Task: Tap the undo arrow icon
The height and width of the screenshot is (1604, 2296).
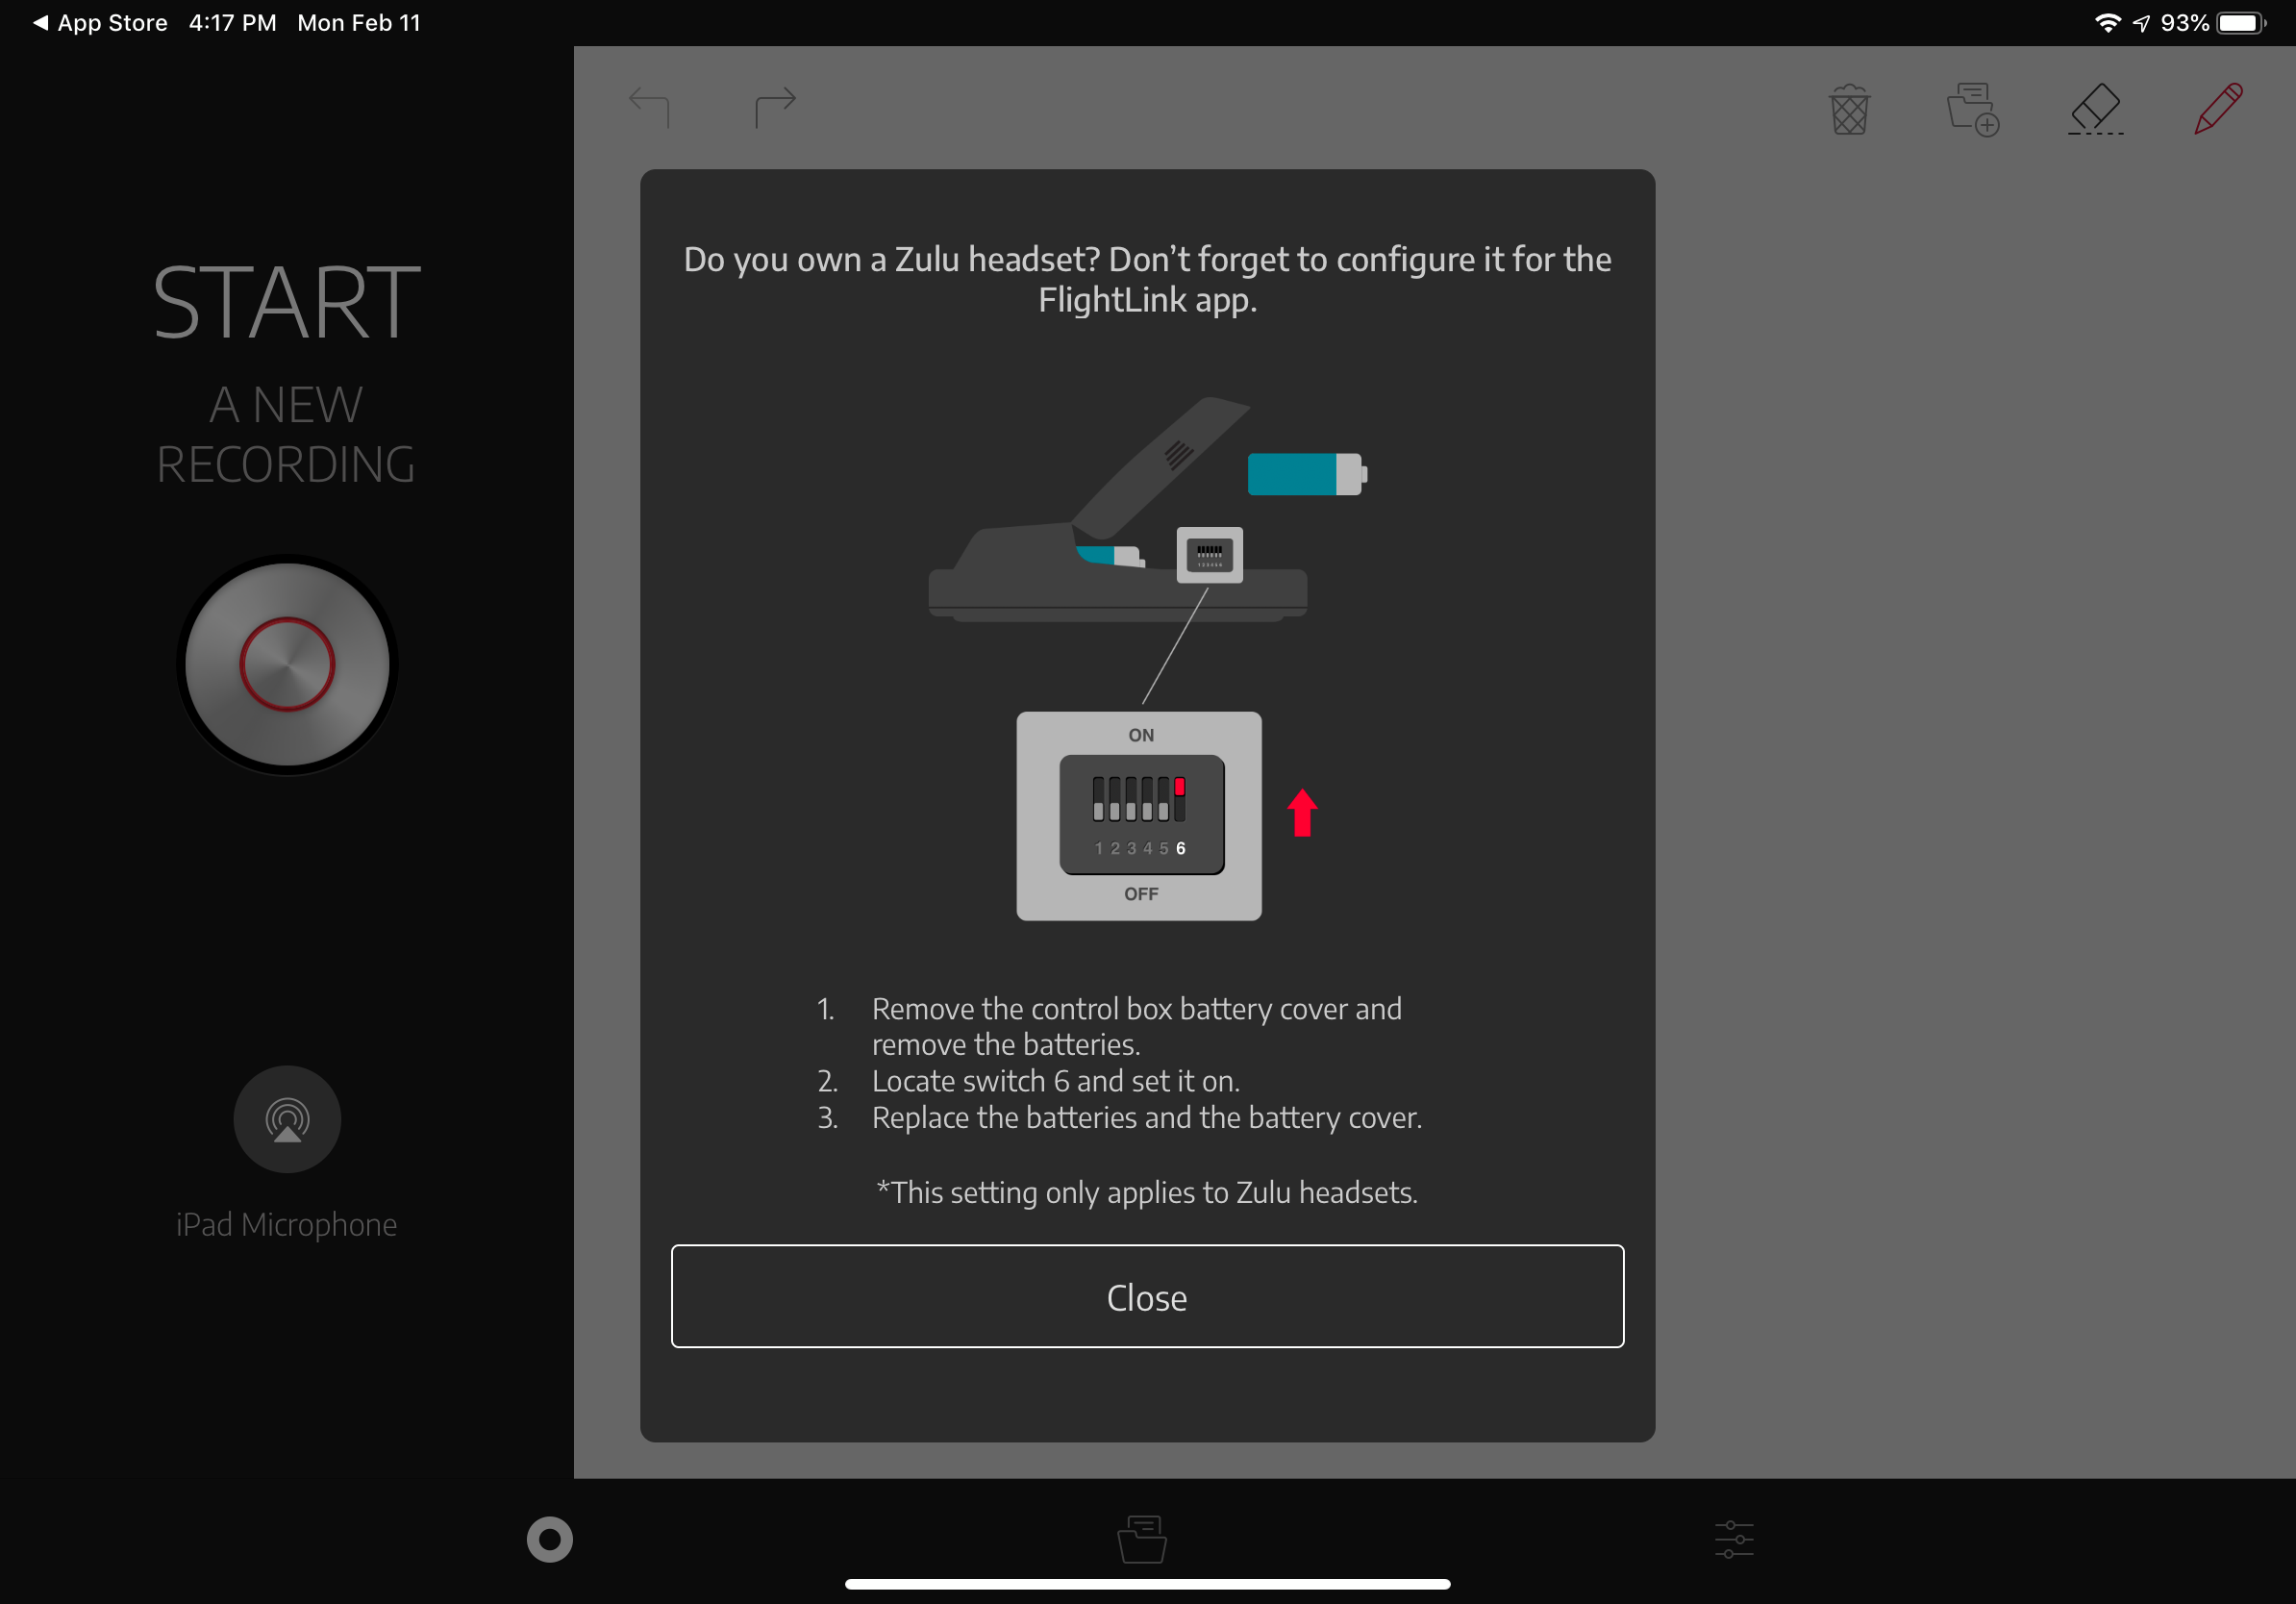Action: 649,106
